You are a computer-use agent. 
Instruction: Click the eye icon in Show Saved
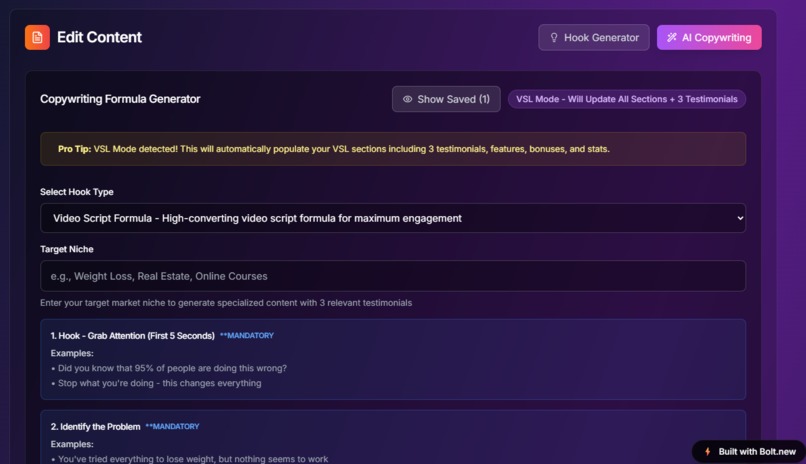[407, 99]
